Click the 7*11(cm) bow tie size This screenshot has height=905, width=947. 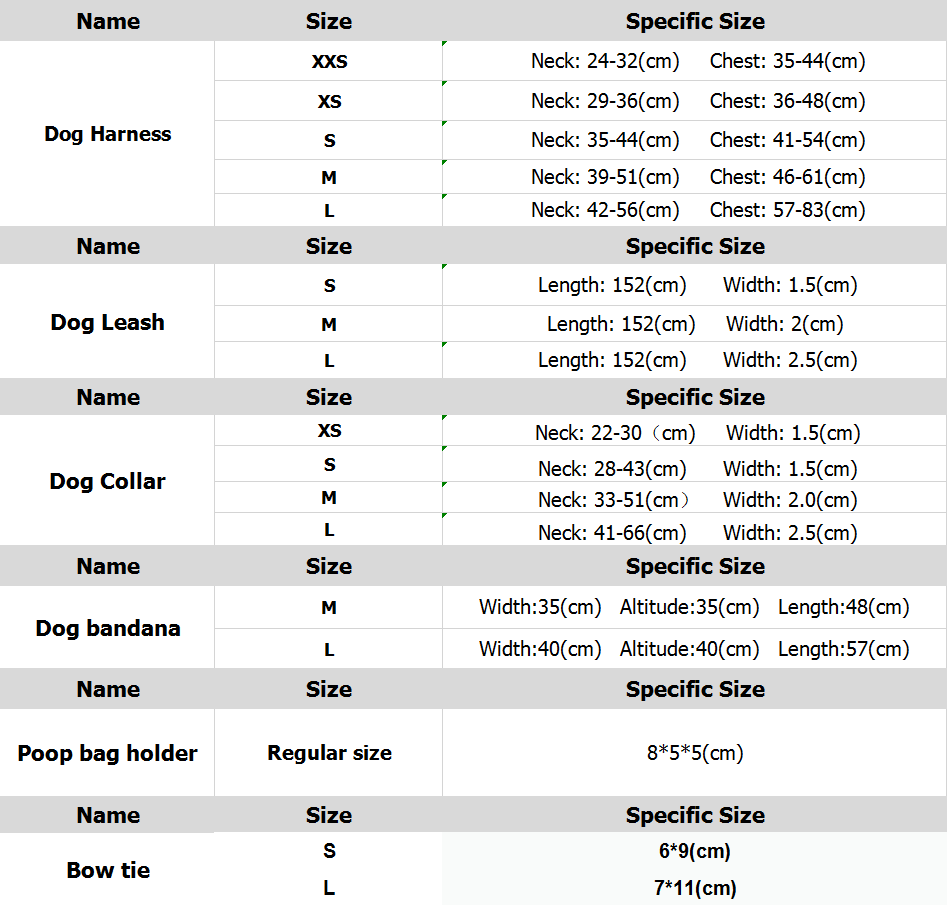tap(695, 888)
